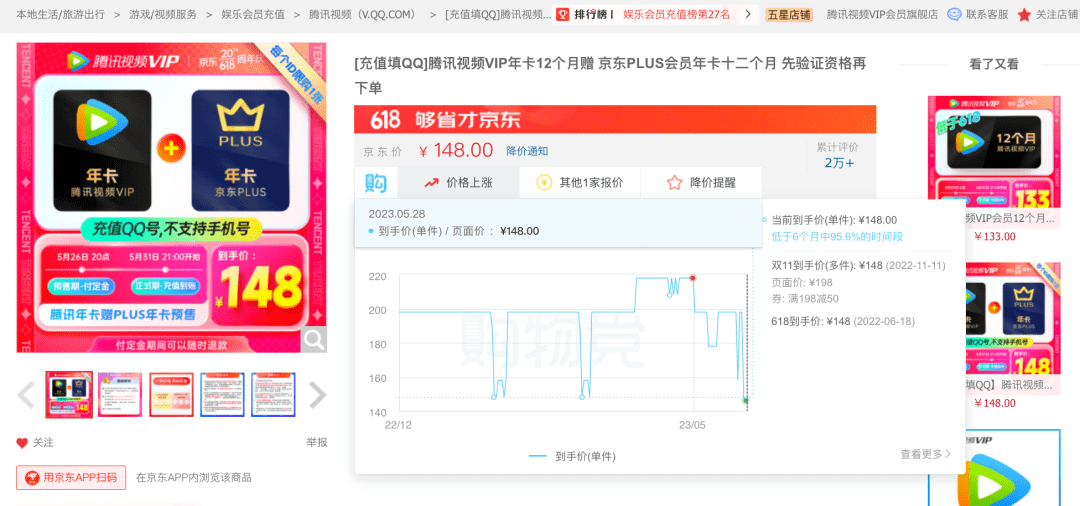Expand ranking banner with right chevron
The width and height of the screenshot is (1080, 506).
click(x=748, y=14)
